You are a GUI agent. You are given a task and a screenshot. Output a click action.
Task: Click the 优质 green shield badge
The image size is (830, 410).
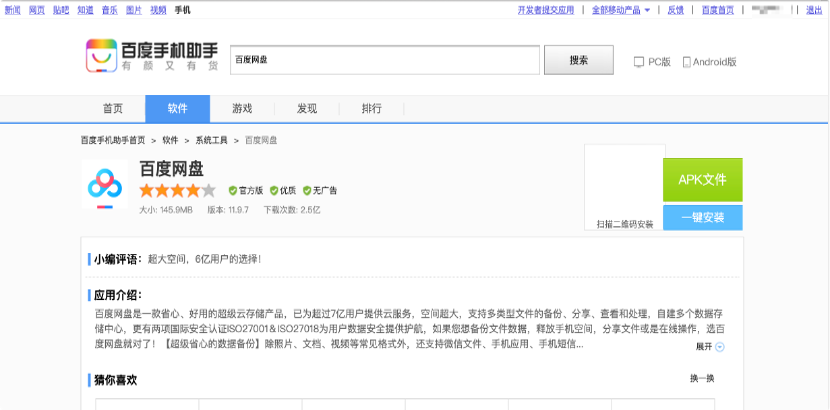point(274,190)
